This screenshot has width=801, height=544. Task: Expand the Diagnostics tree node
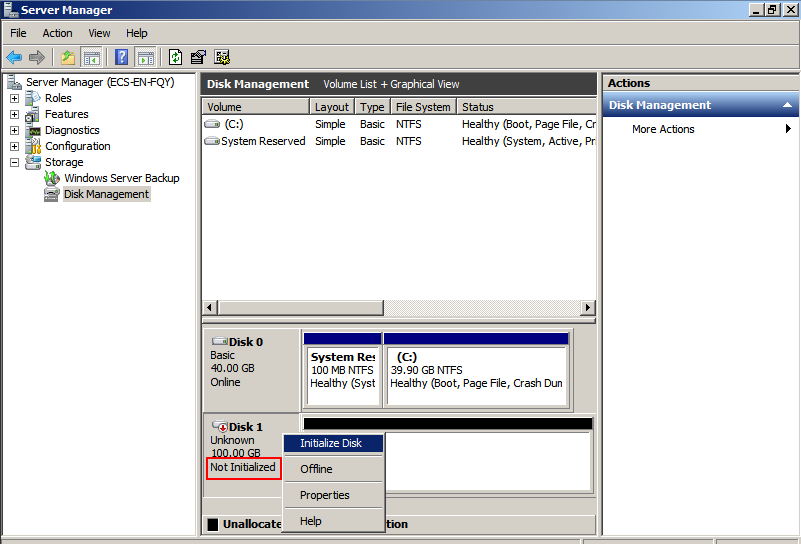tap(15, 130)
